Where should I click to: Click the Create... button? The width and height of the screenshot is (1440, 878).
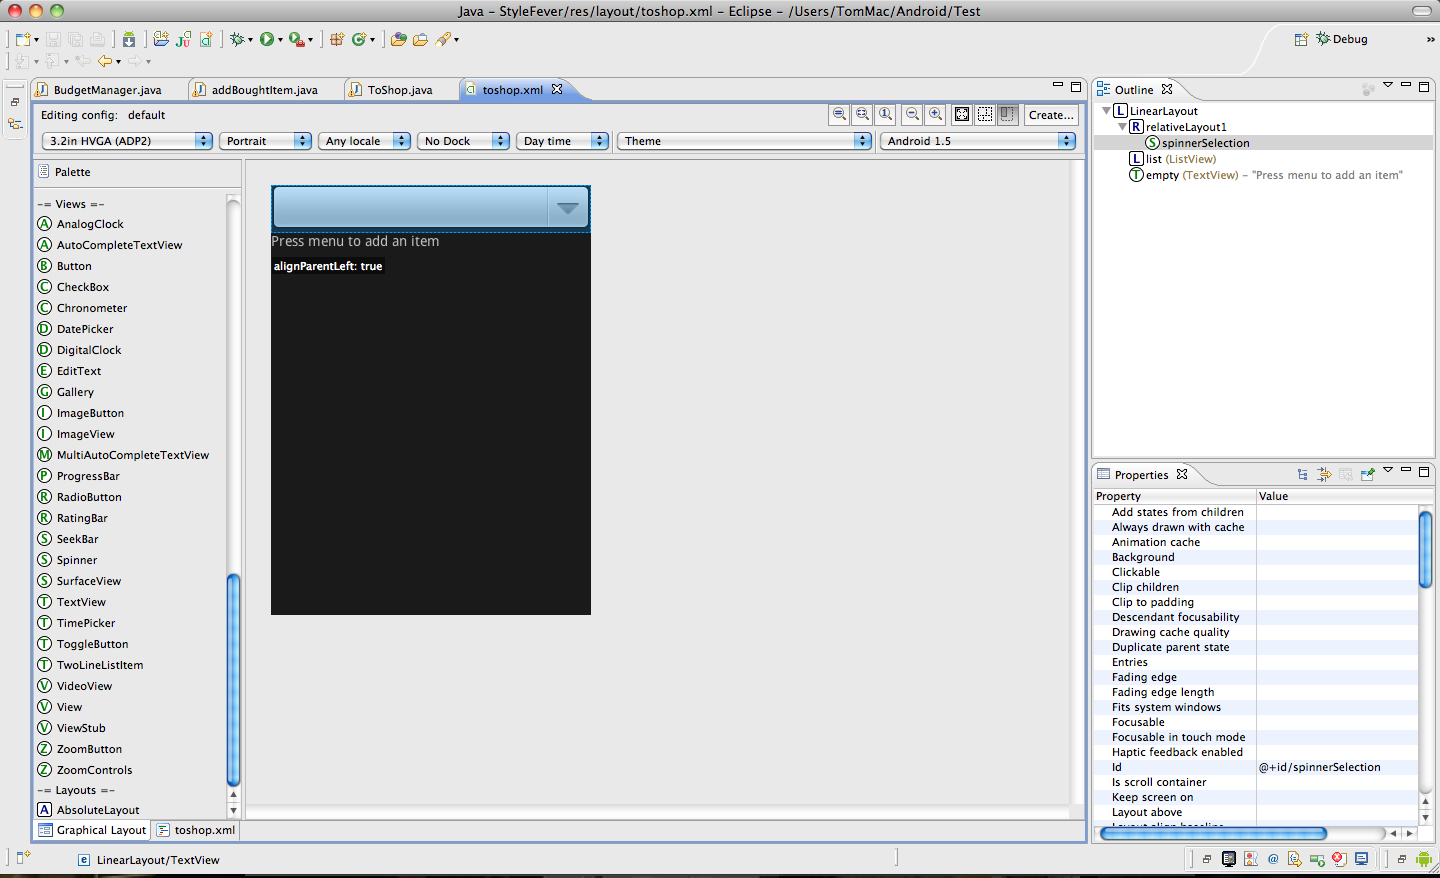click(1051, 114)
